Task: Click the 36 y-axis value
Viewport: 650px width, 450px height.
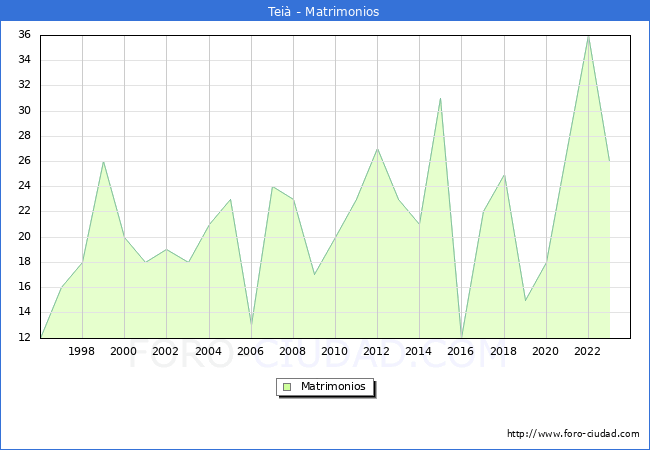Action: 24,35
